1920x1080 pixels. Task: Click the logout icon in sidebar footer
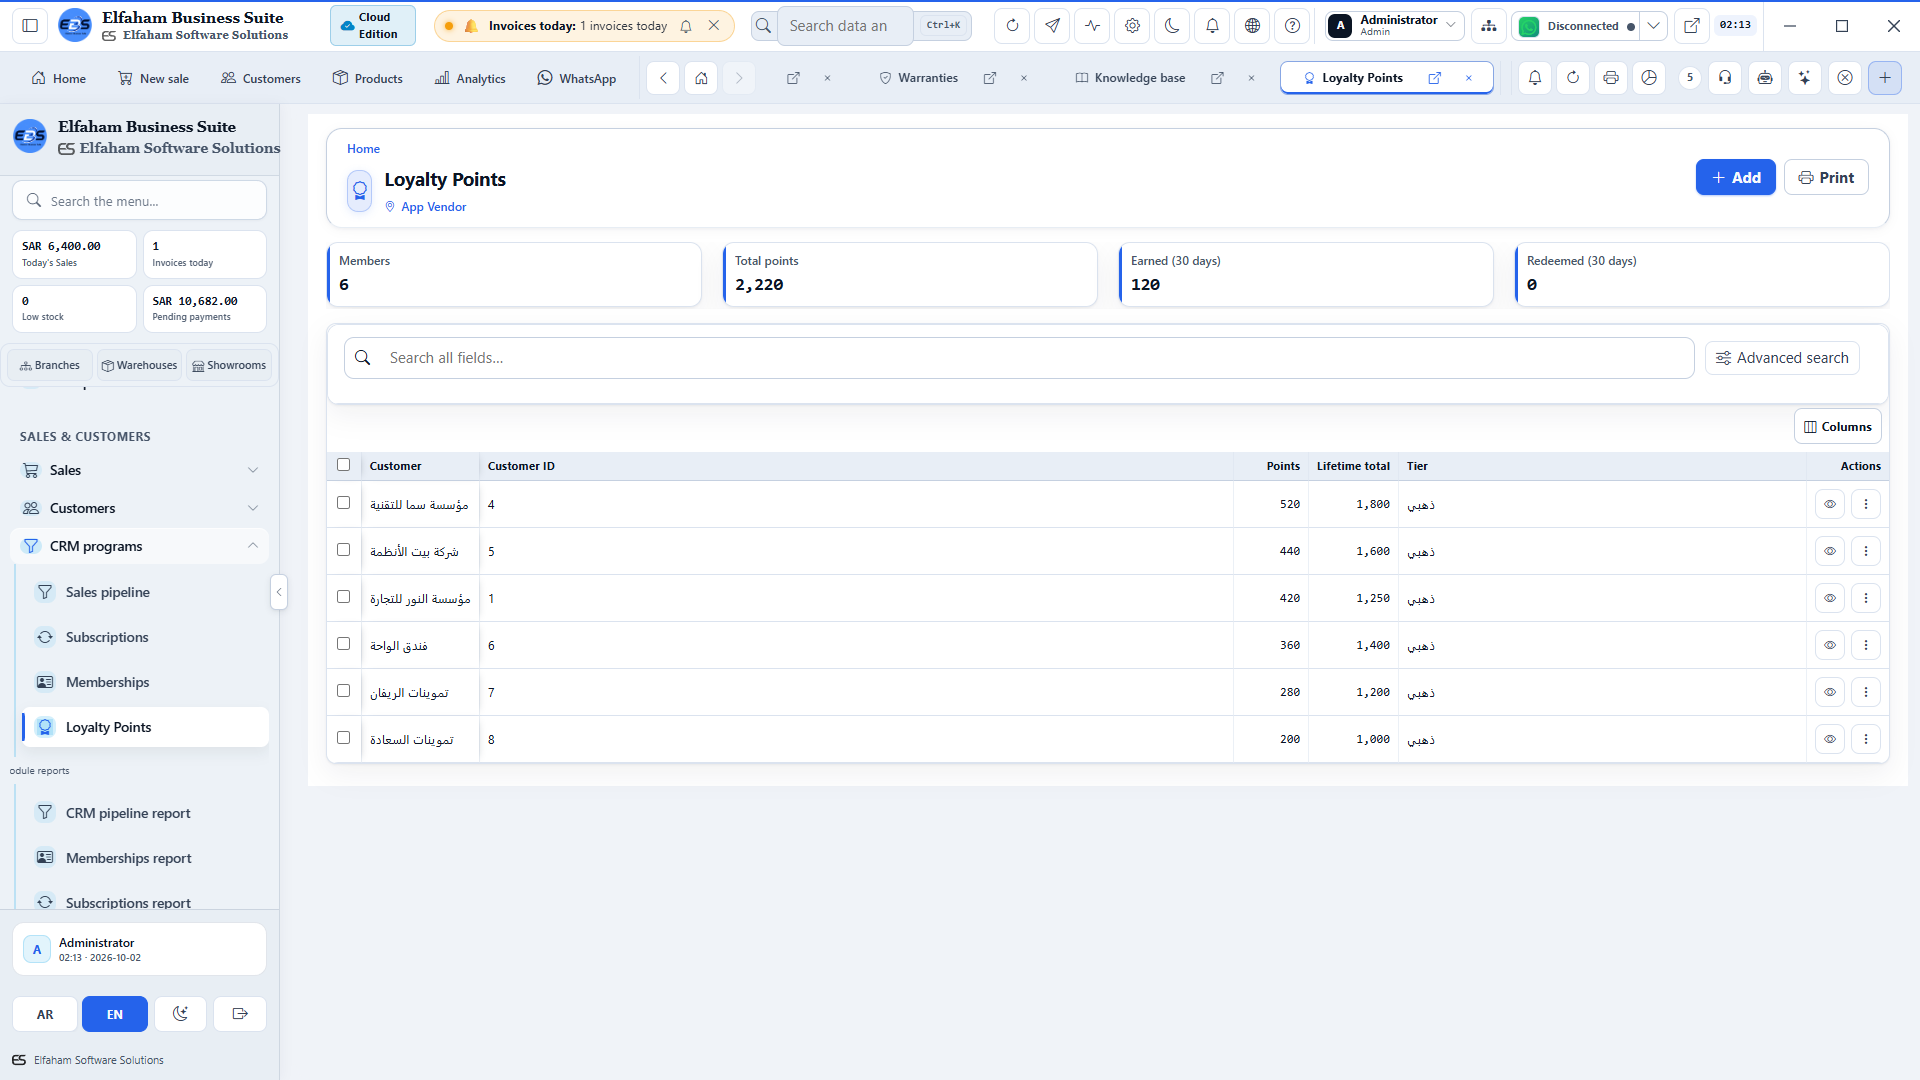(240, 1014)
